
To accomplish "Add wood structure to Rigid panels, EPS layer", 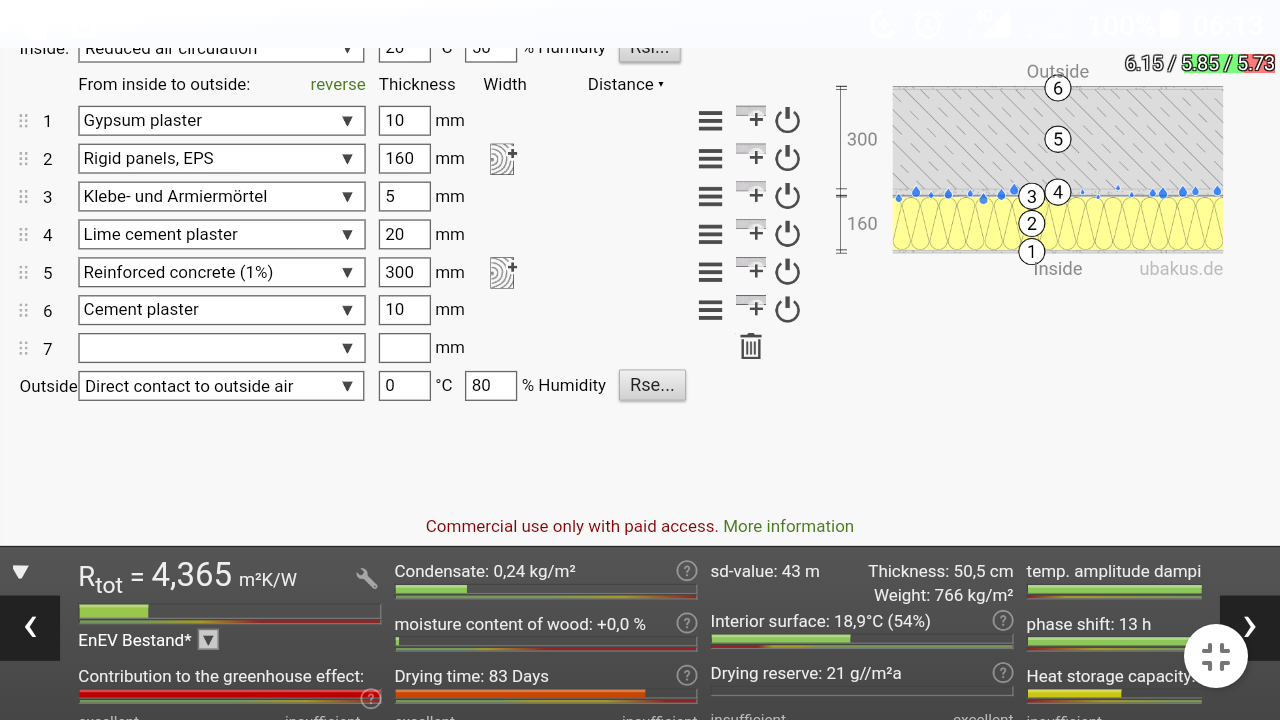I will 502,159.
